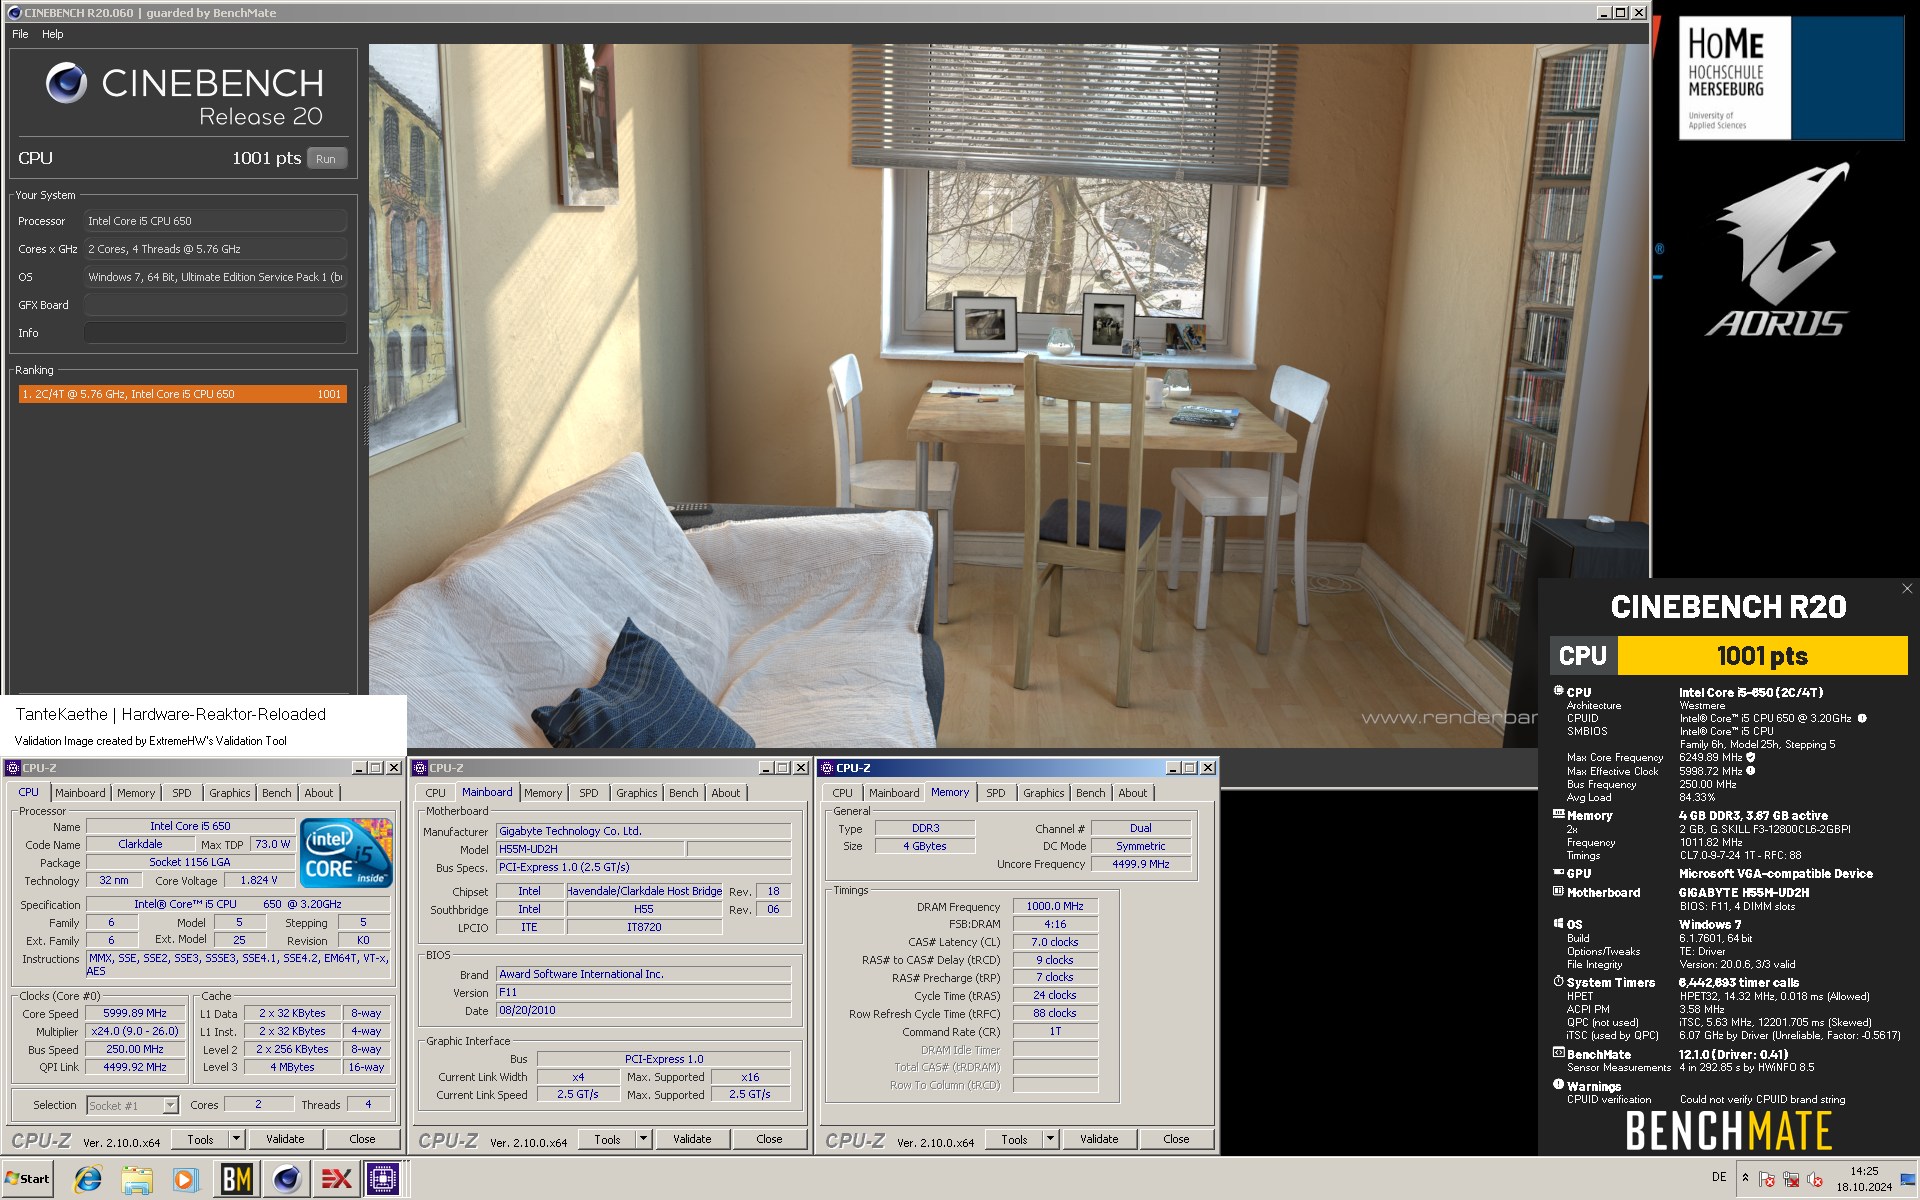This screenshot has width=1920, height=1200.
Task: Launch Internet Explorer from the taskbar
Action: (x=88, y=1179)
